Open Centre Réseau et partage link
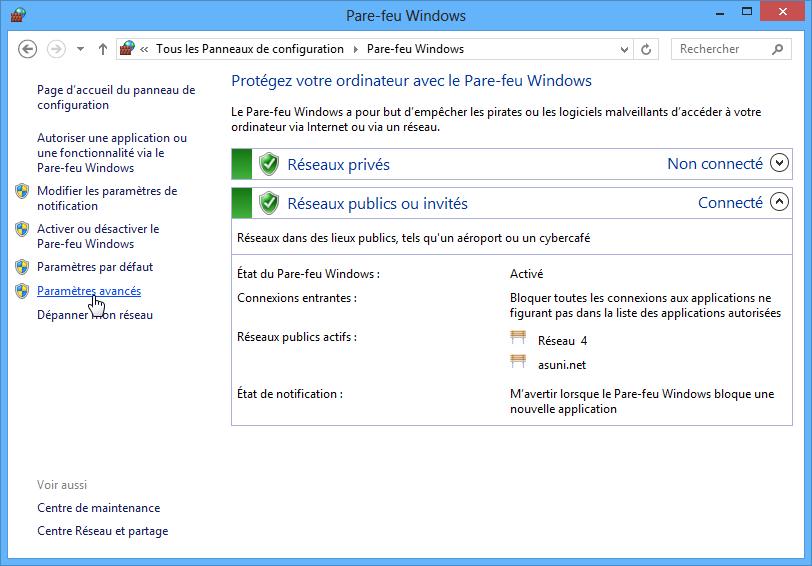This screenshot has width=812, height=566. point(103,531)
